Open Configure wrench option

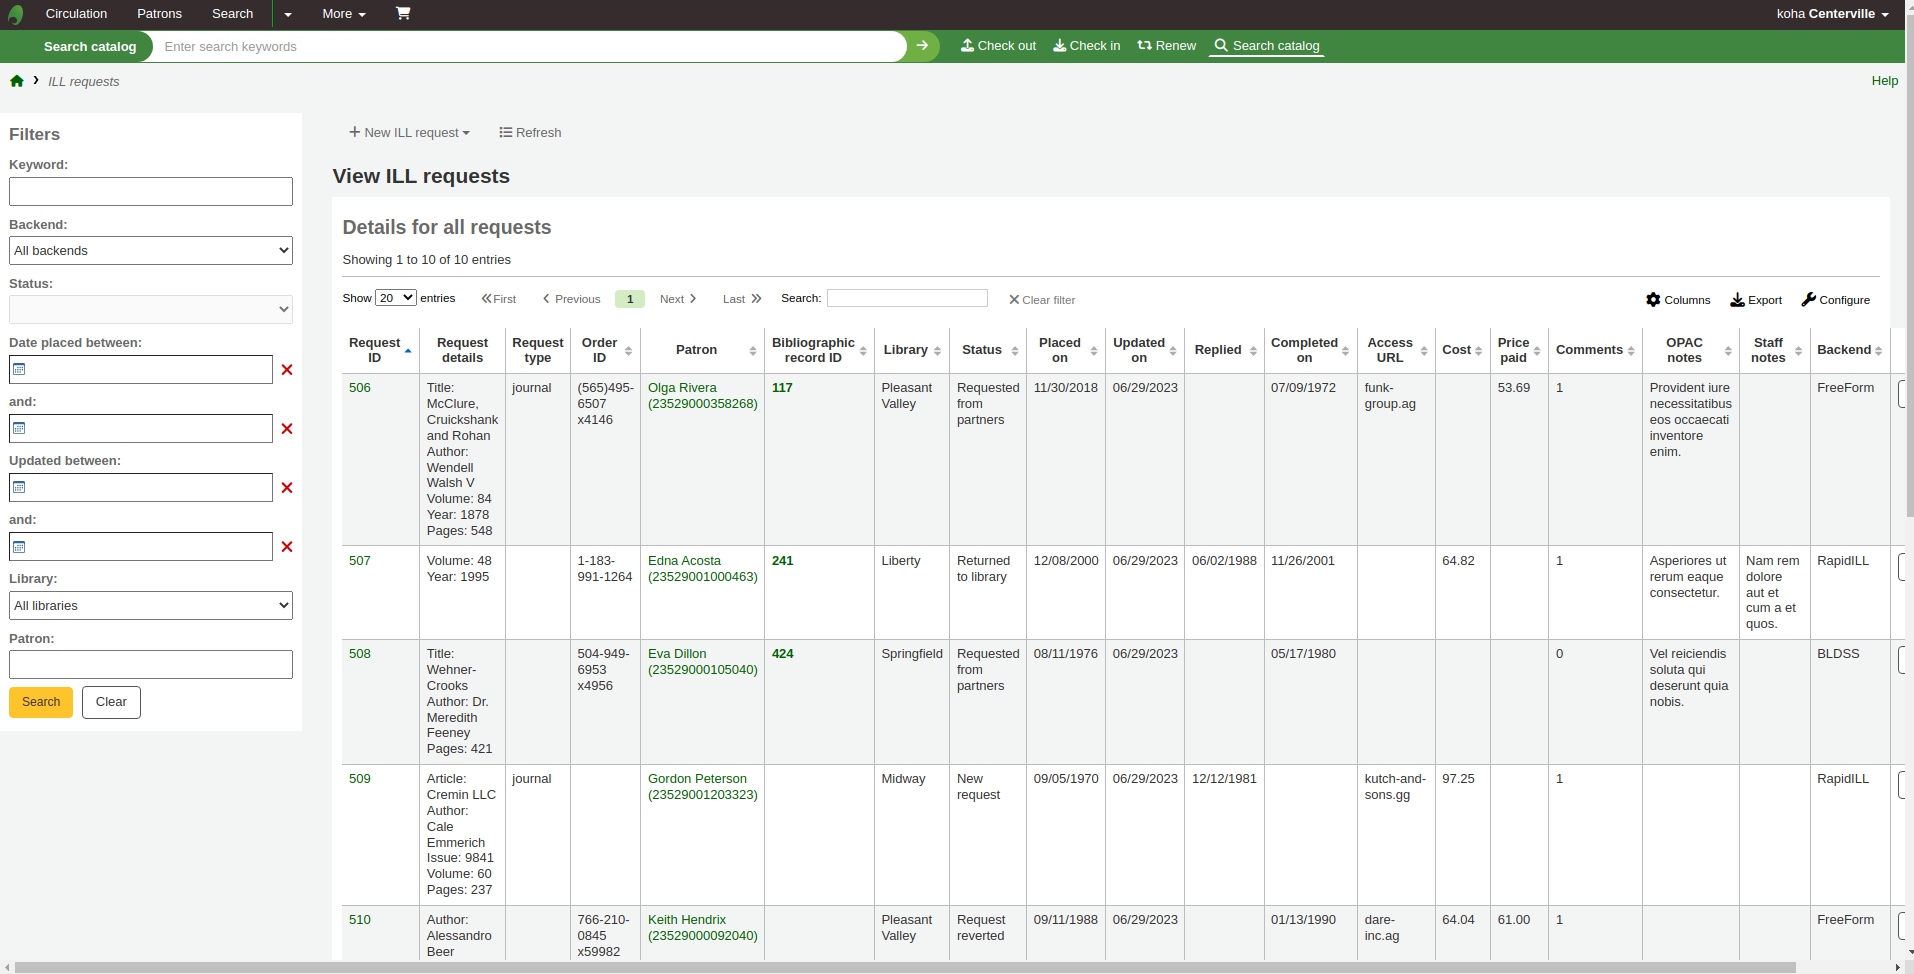click(1835, 300)
